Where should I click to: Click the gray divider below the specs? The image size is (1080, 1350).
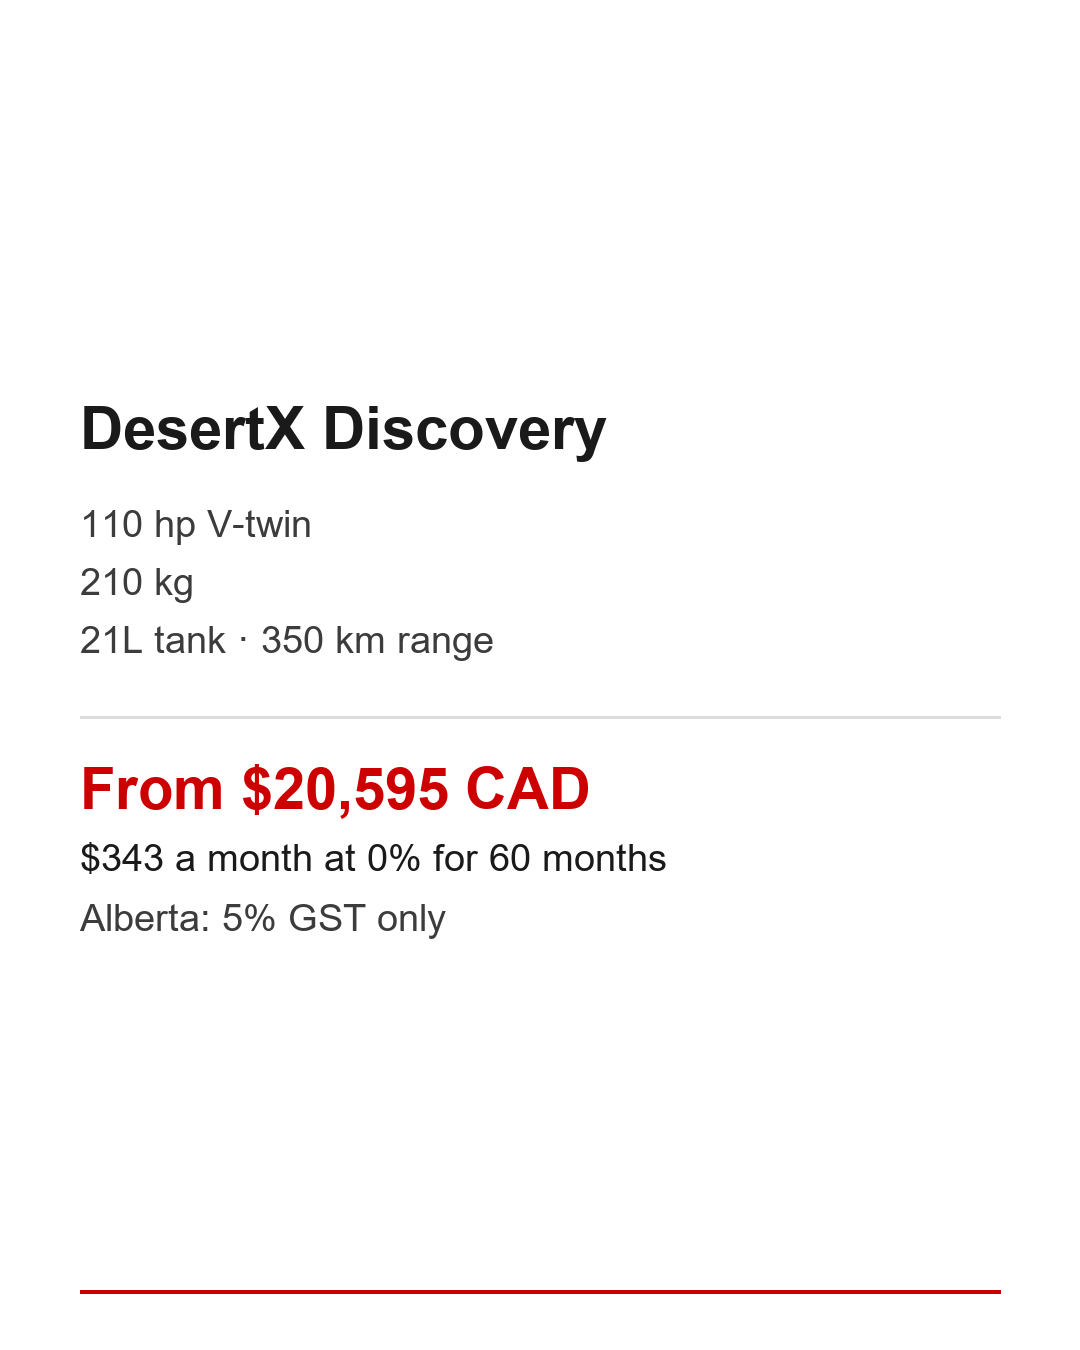(x=540, y=717)
